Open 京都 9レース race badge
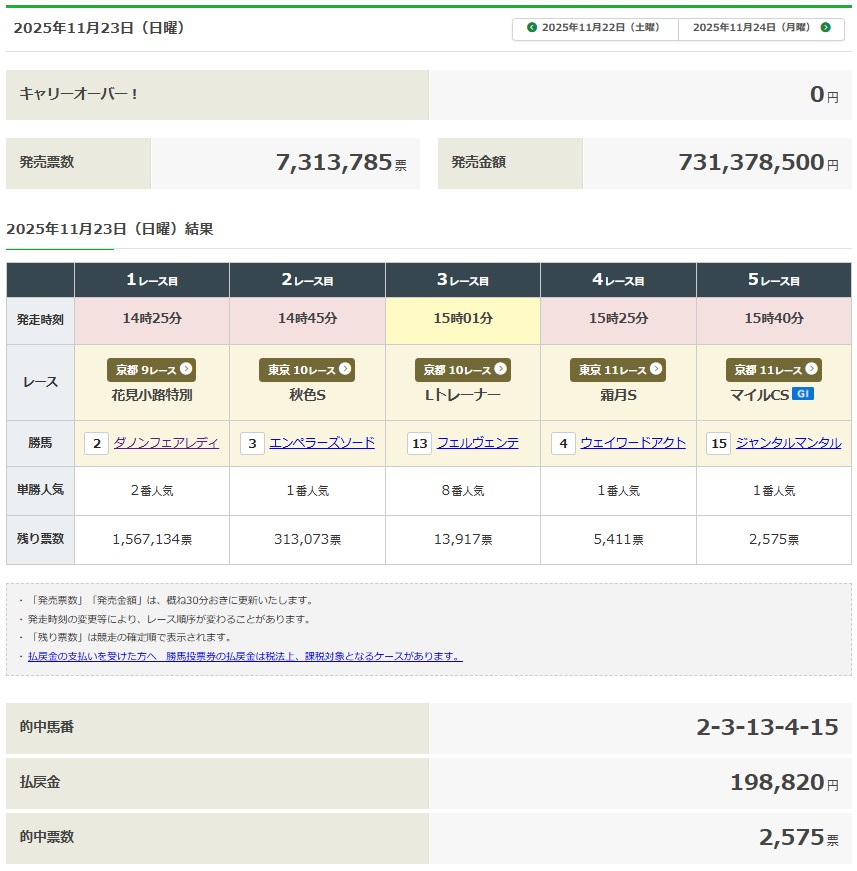 click(151, 370)
